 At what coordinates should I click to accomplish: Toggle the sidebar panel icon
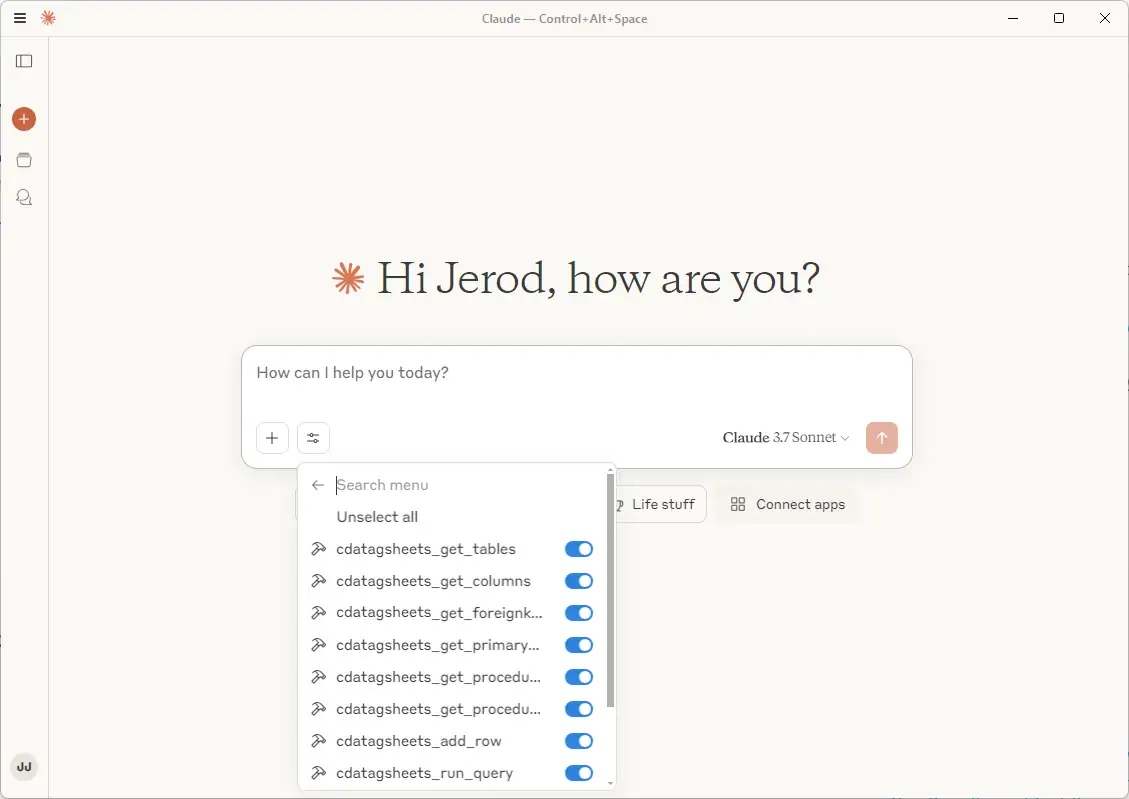coord(24,61)
